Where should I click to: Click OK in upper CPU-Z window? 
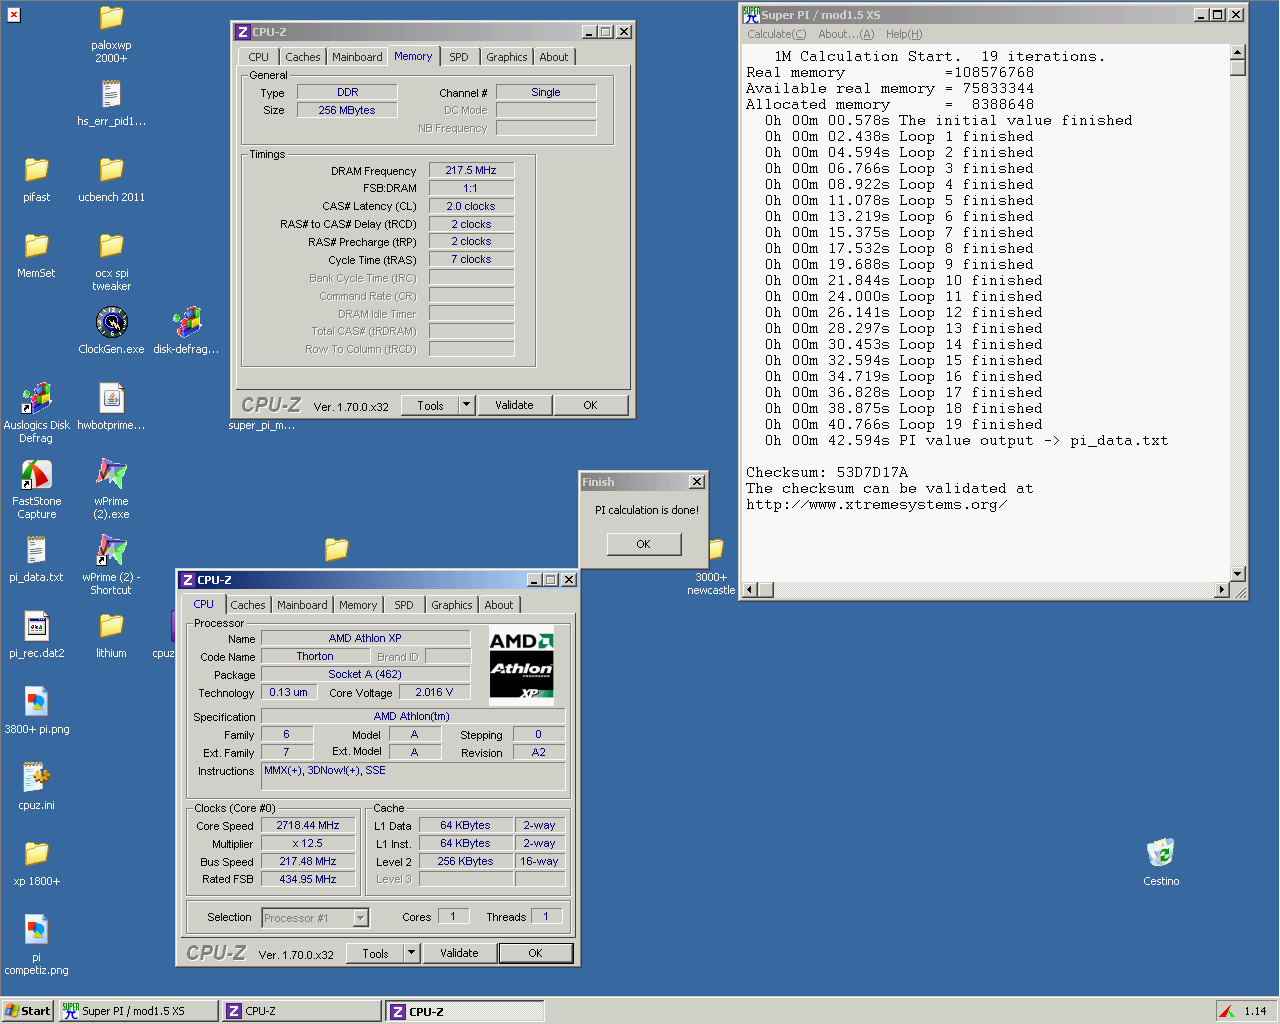coord(590,405)
